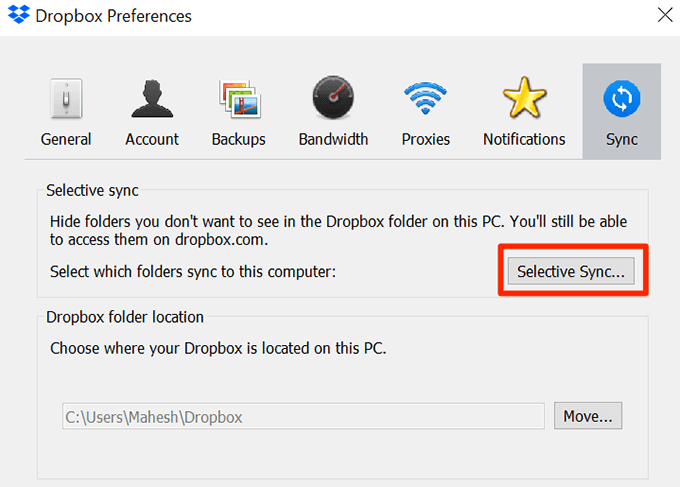Viewport: 680px width, 487px height.
Task: Click the Dropbox logo in title bar
Action: tap(21, 16)
